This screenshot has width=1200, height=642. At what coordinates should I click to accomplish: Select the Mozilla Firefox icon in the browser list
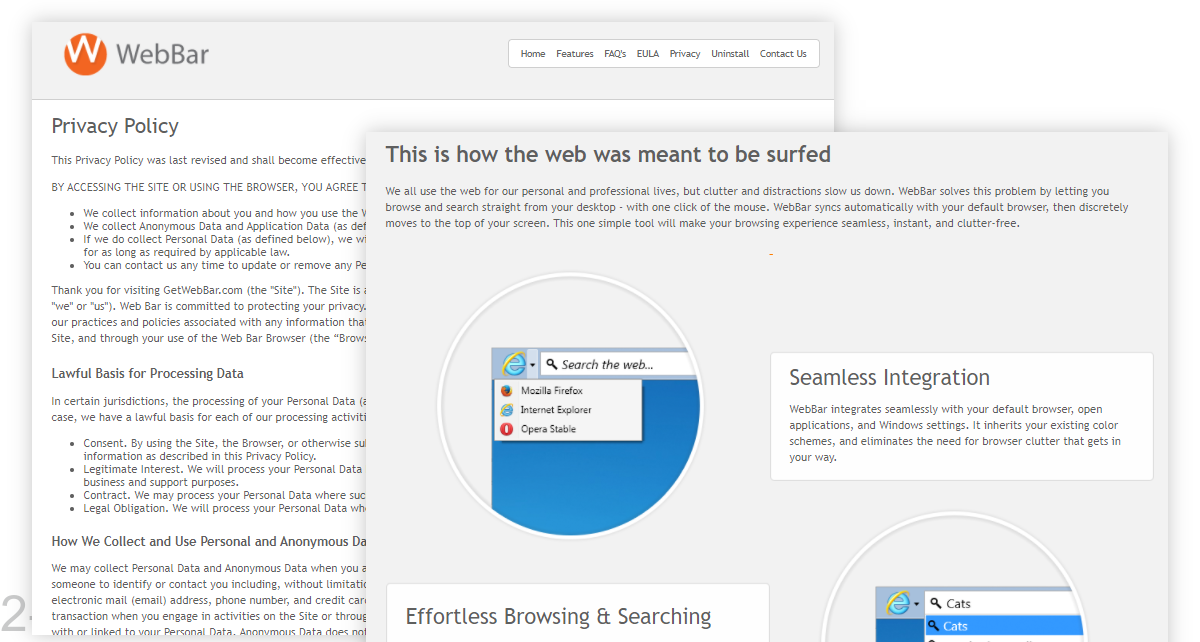(507, 390)
